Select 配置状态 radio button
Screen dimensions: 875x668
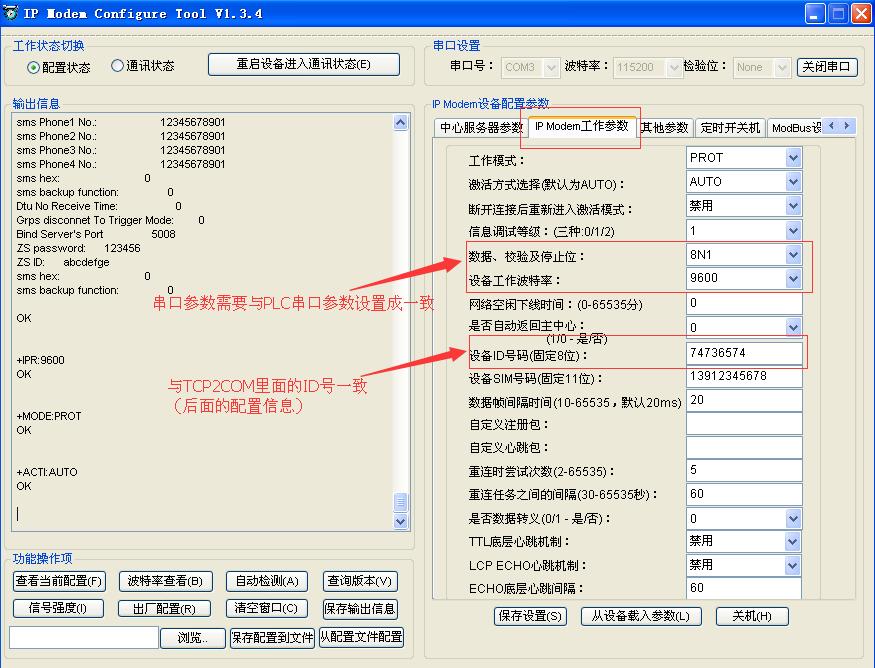pos(34,67)
